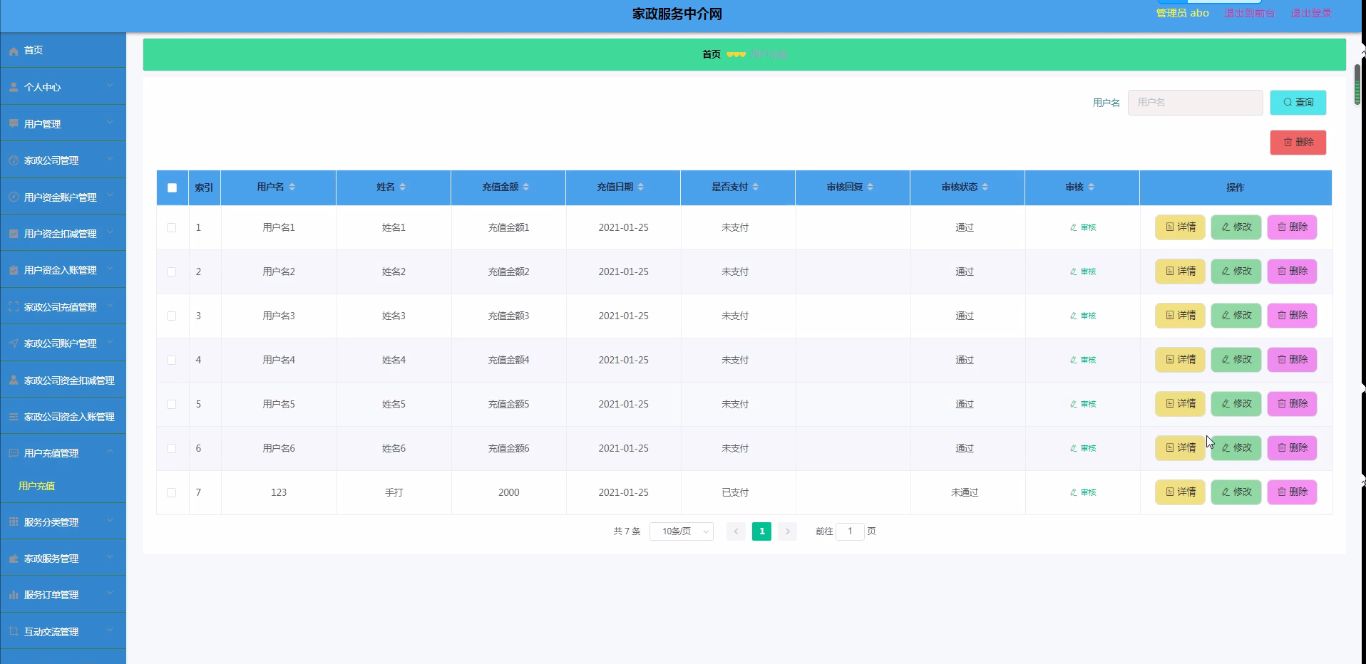Sort by 充值金额 column arrows
The height and width of the screenshot is (664, 1366).
(526, 187)
